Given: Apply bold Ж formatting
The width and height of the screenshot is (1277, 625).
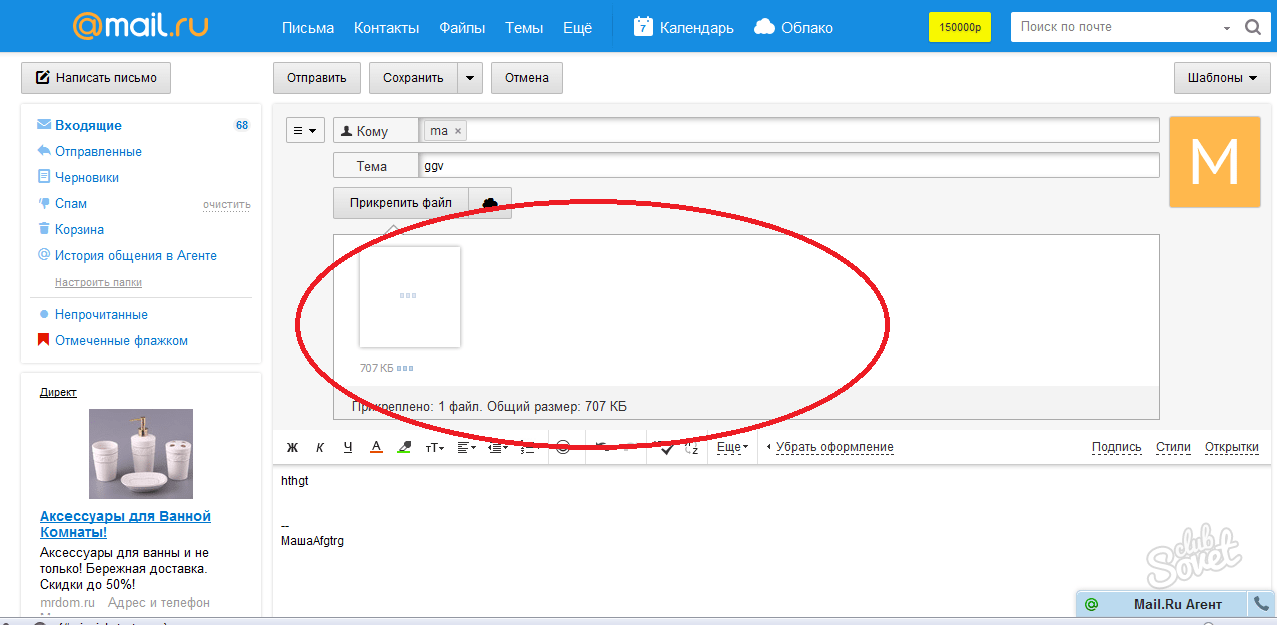Looking at the screenshot, I should coord(293,448).
